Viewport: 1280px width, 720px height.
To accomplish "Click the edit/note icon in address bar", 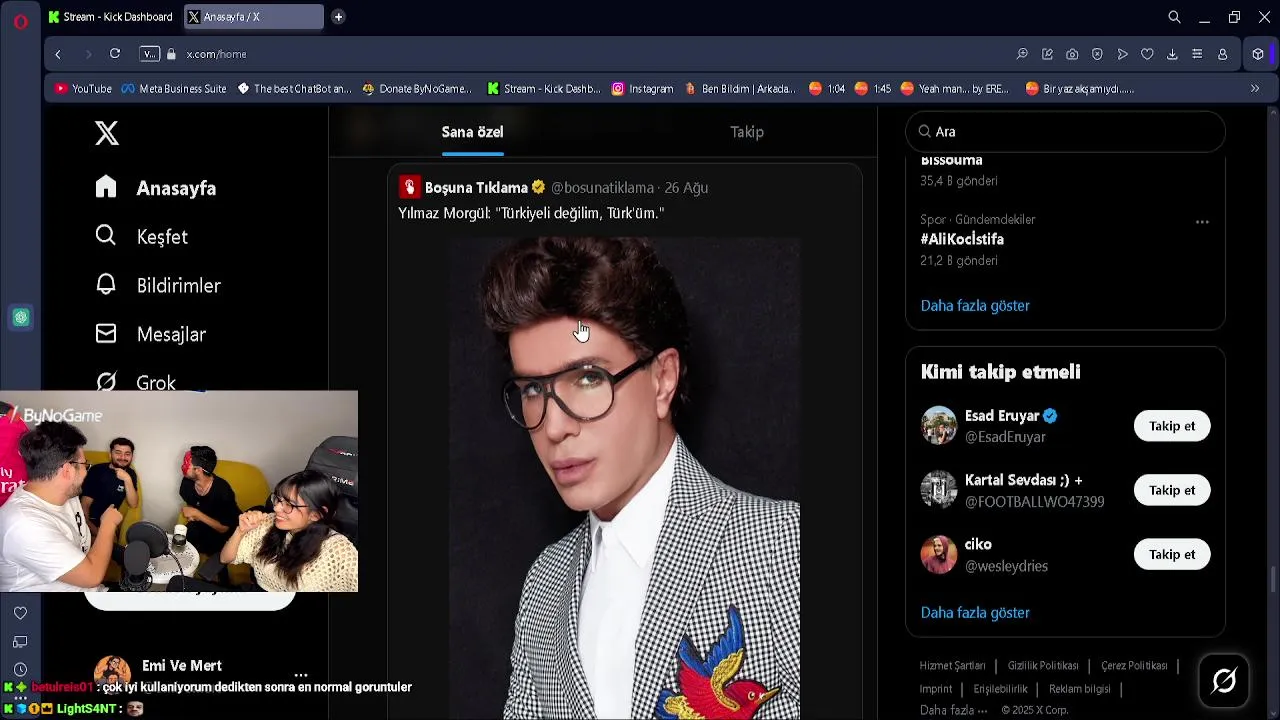I will tap(1047, 54).
